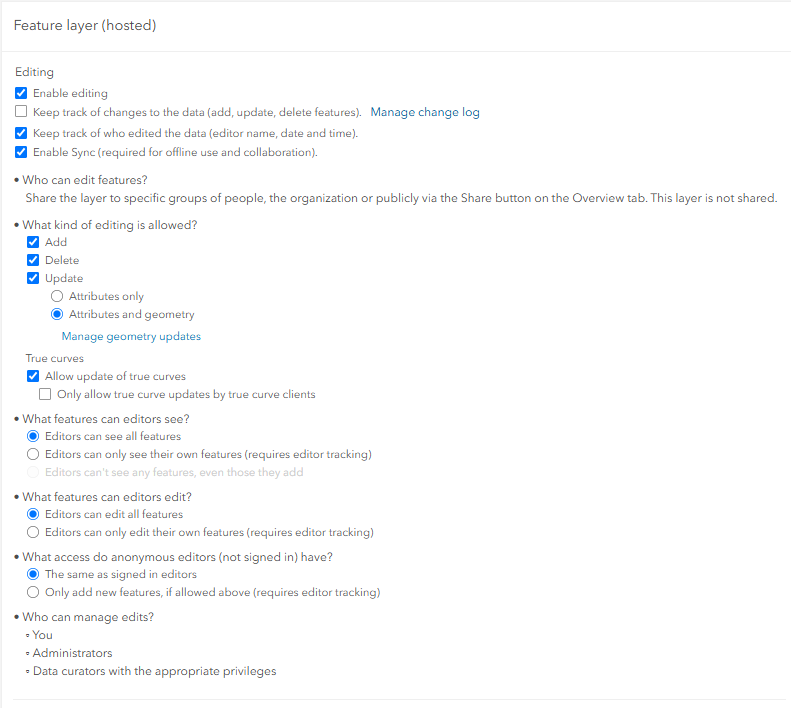Uncheck the Enable editing checkbox
Screen dimensions: 791x708
(x=21, y=93)
